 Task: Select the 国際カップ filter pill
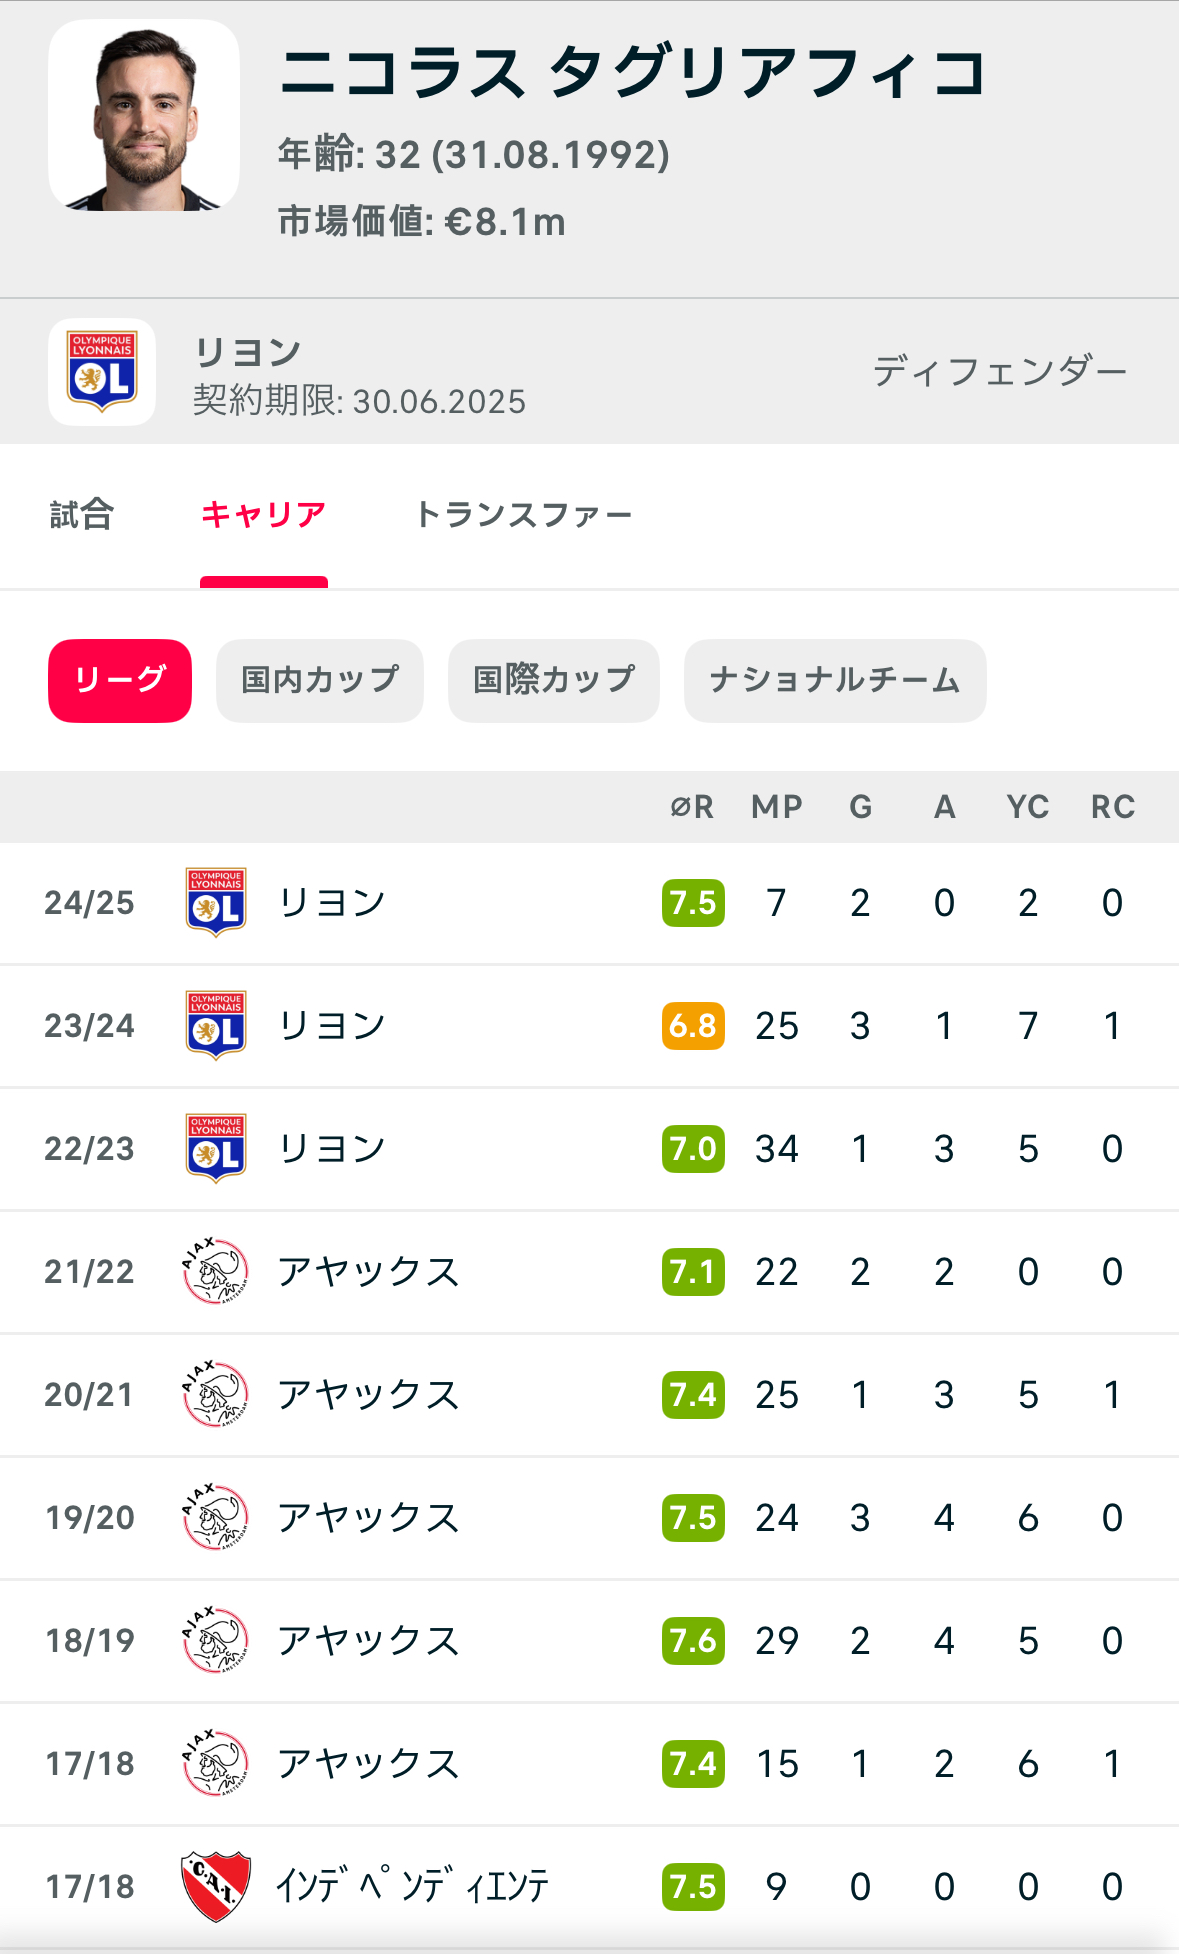554,680
